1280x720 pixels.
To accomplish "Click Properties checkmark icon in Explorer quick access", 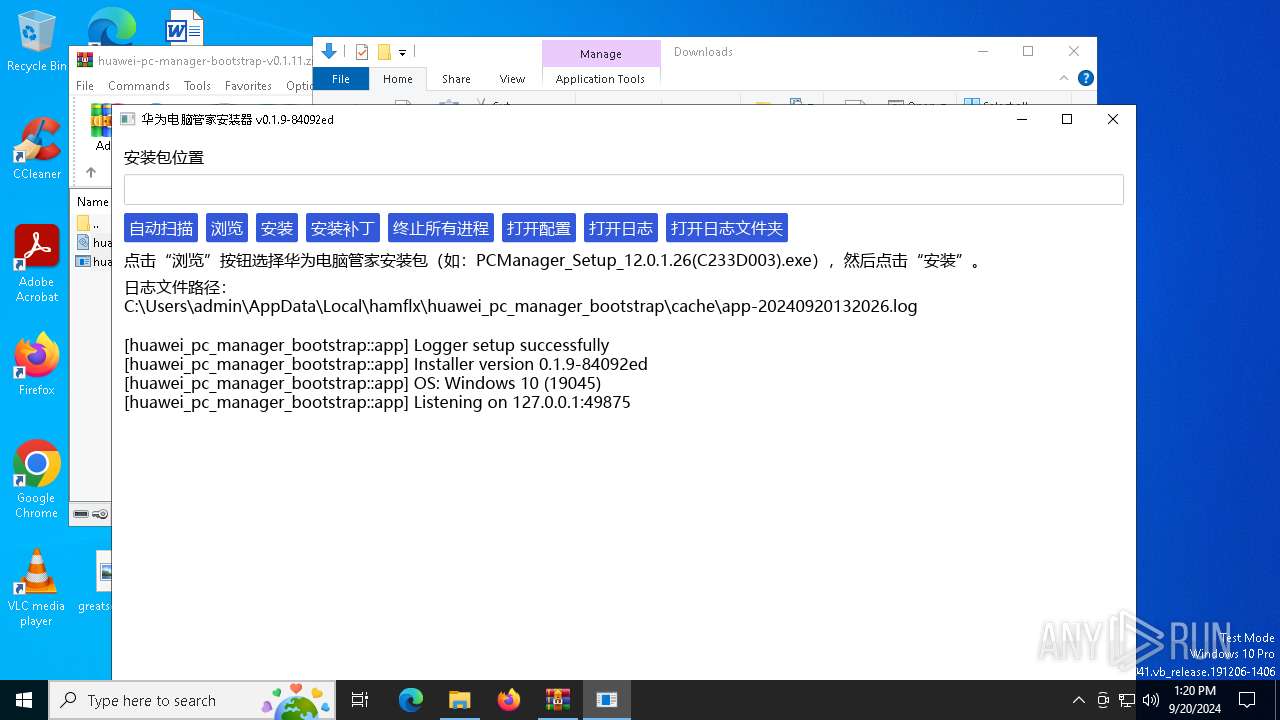I will point(362,52).
